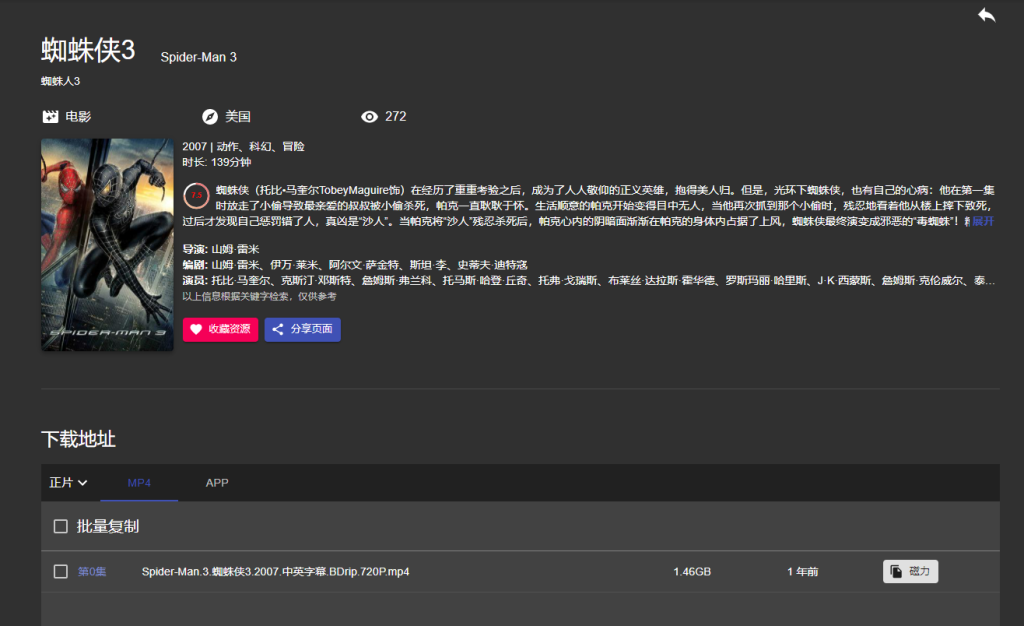Click the 编剧 writers line
Image resolution: width=1024 pixels, height=626 pixels.
pyautogui.click(x=355, y=264)
